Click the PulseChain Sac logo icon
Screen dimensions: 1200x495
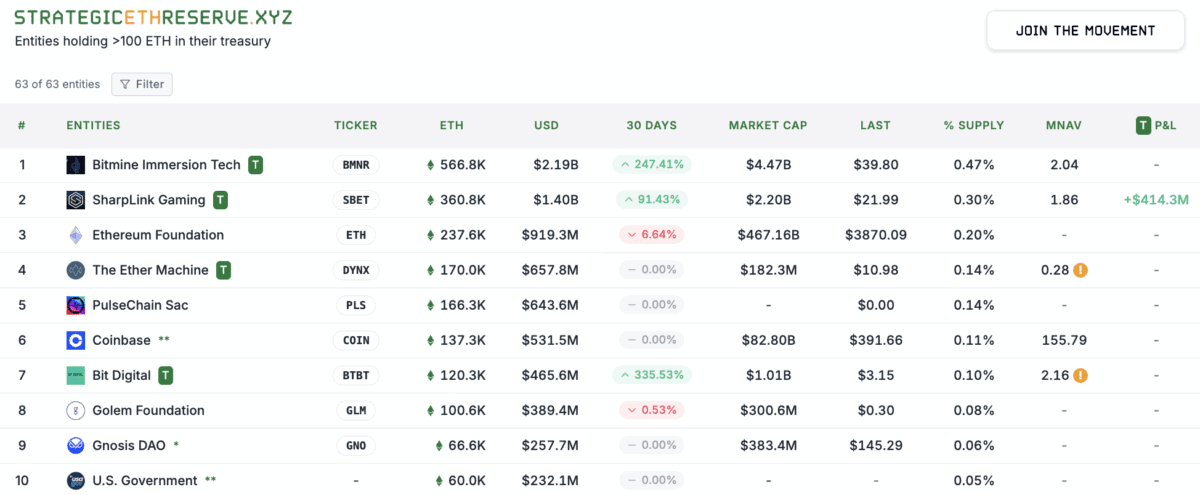point(75,305)
